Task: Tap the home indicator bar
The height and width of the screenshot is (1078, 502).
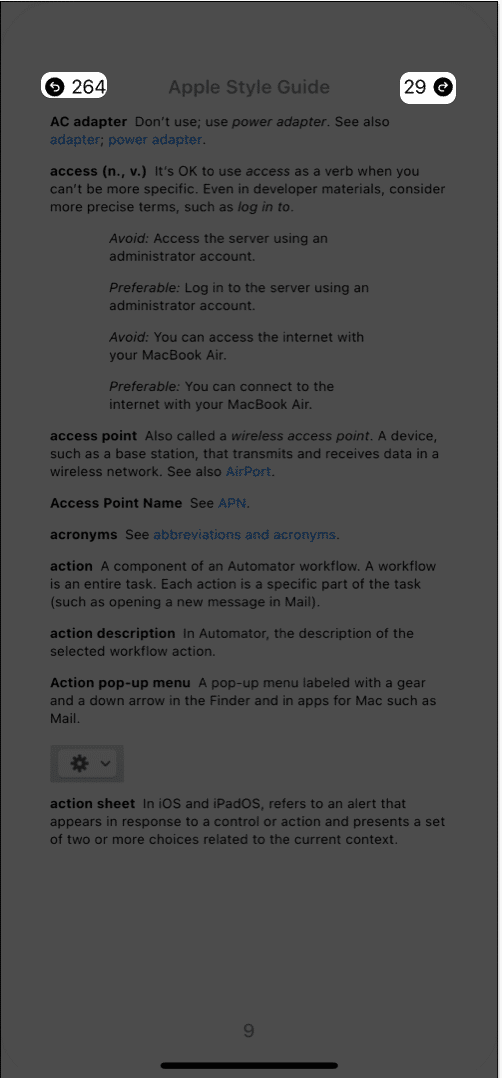Action: pos(249,1066)
